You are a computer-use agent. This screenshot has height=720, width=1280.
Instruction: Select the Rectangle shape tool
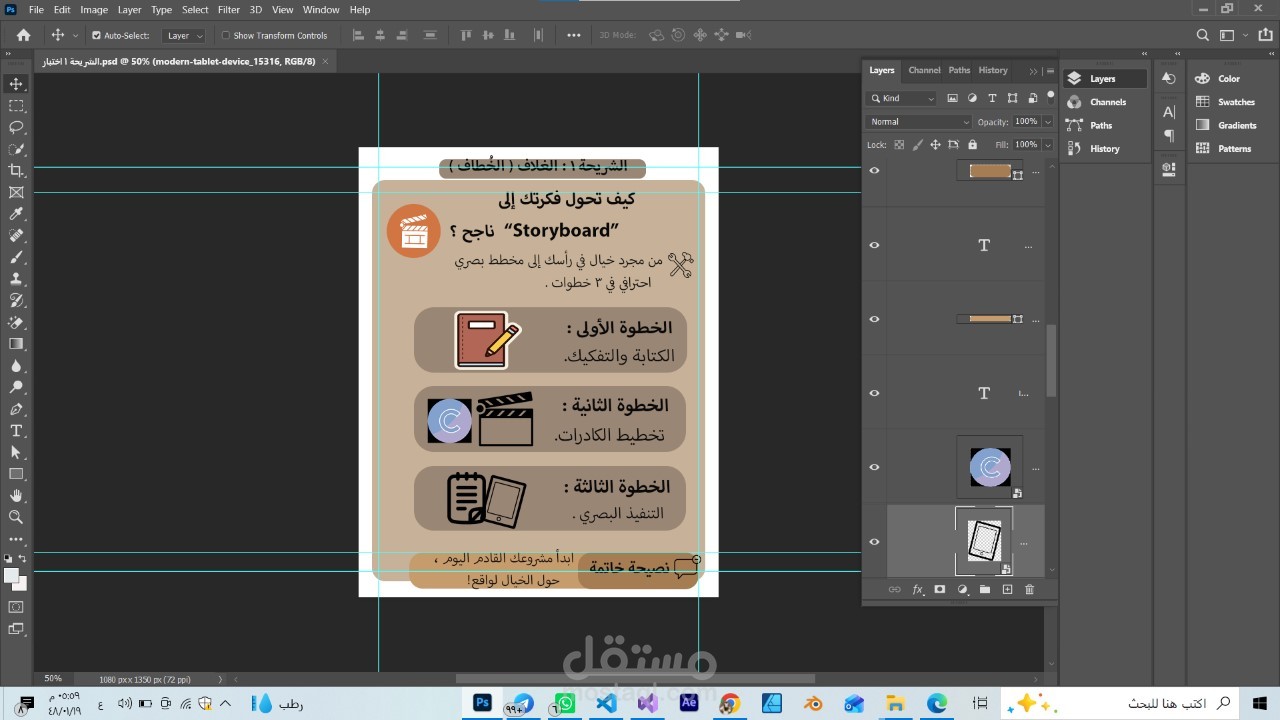click(16, 474)
